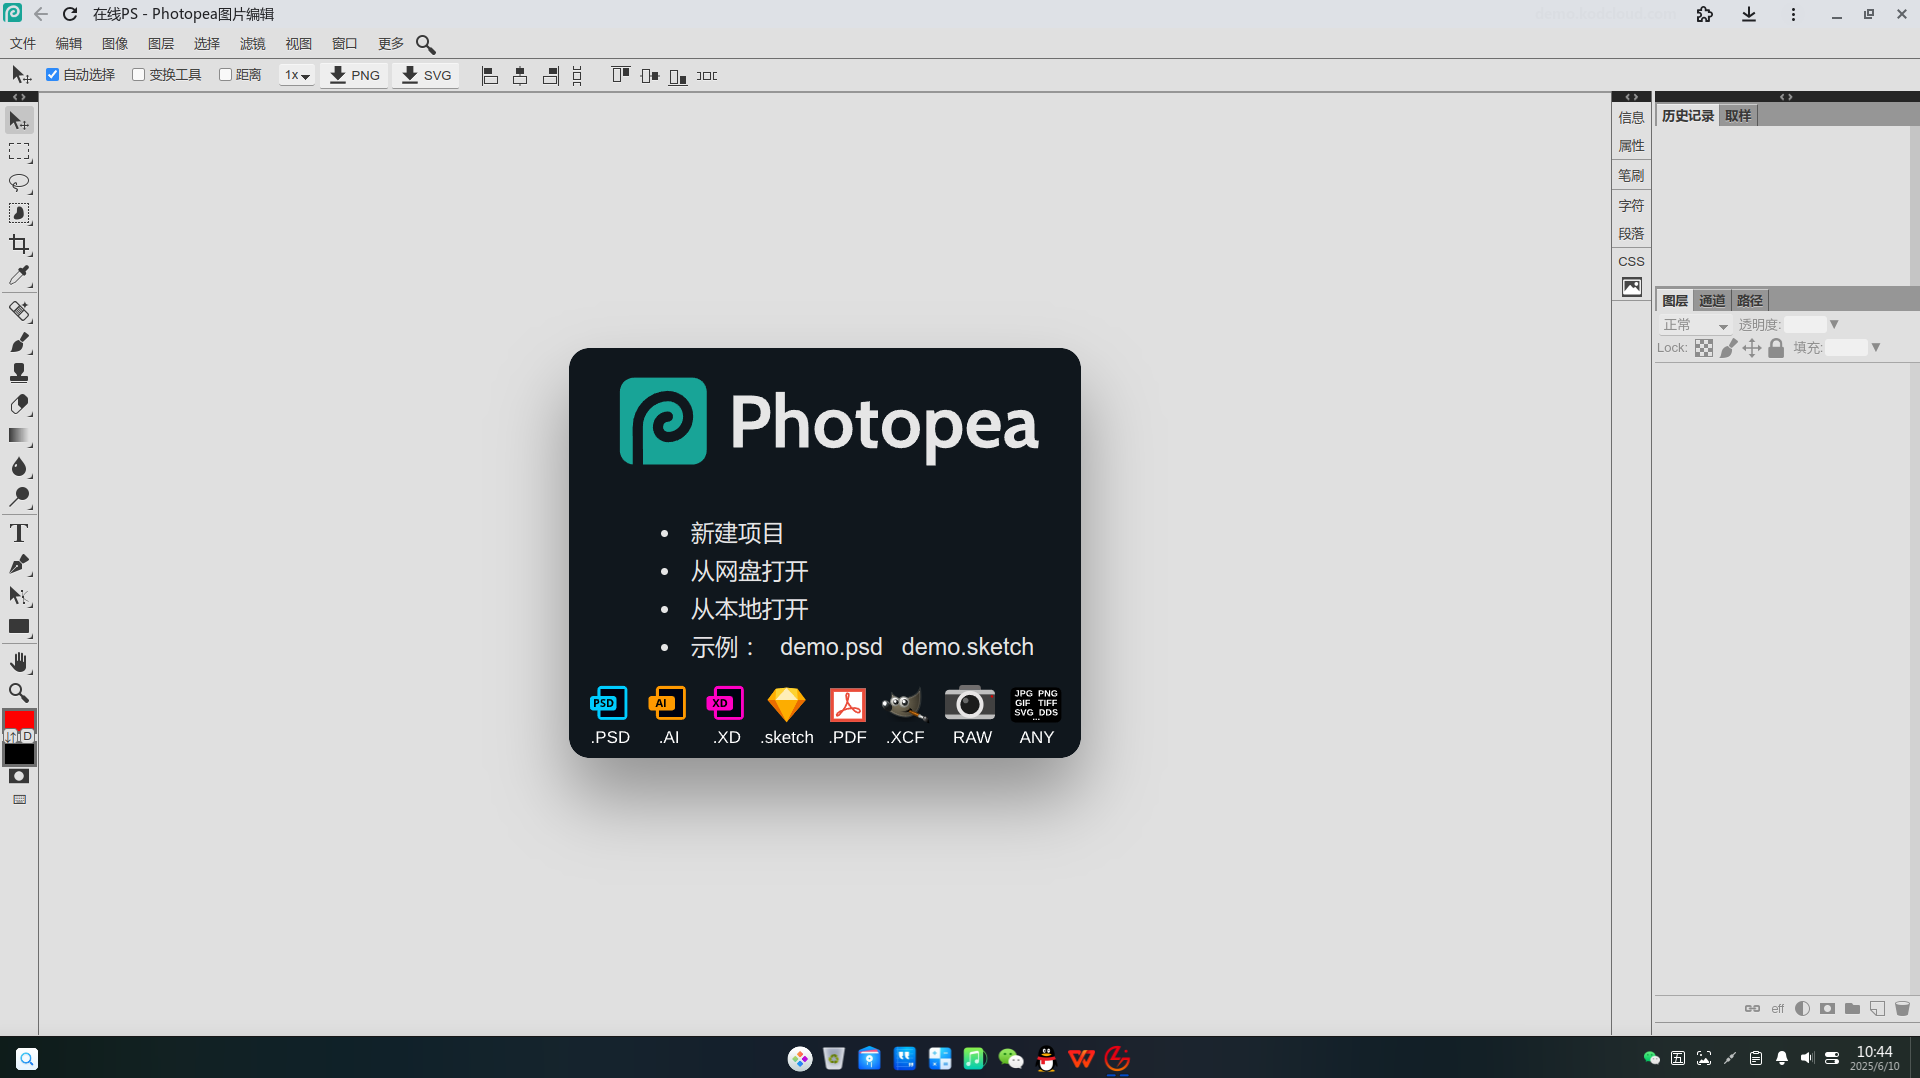Expand the 透明度 opacity arrow
The height and width of the screenshot is (1078, 1920).
click(x=1834, y=325)
